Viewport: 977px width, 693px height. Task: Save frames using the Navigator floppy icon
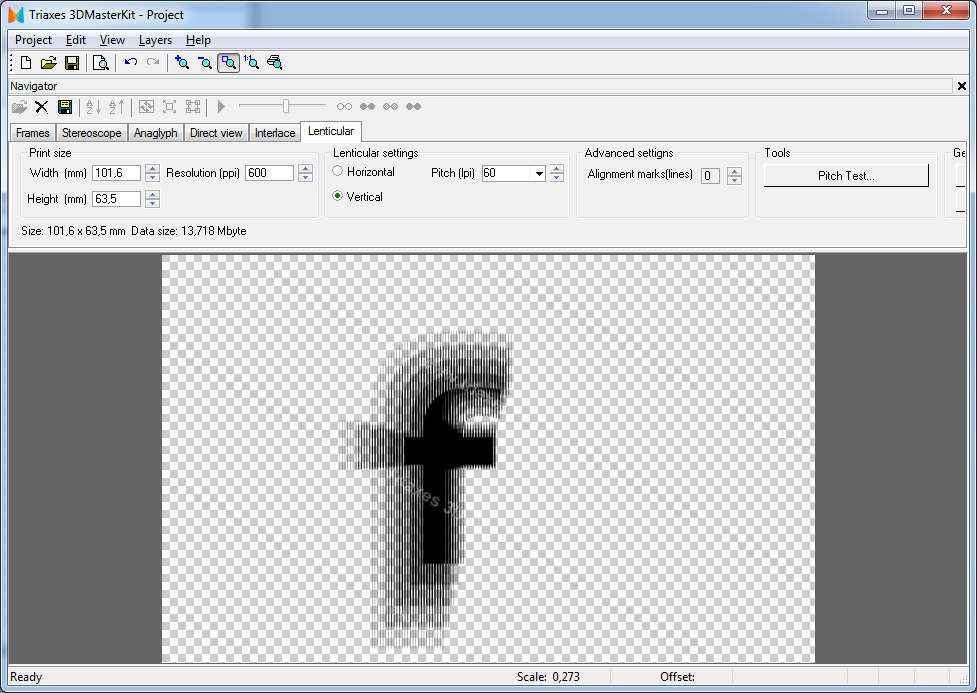pos(65,107)
